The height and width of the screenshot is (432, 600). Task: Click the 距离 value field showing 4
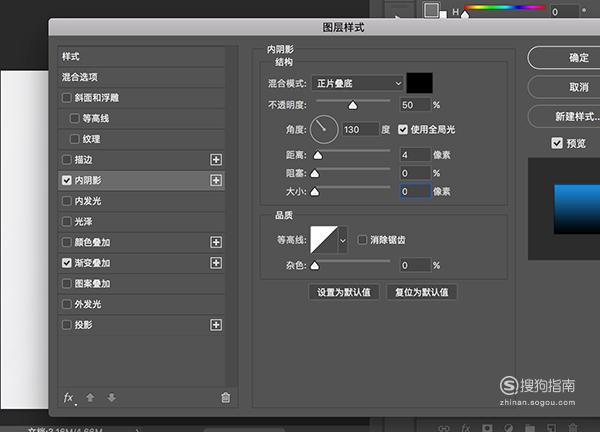pos(416,155)
